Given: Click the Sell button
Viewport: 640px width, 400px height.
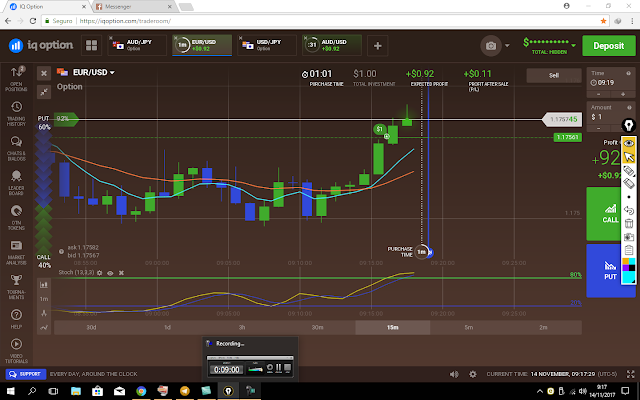Looking at the screenshot, I should click(553, 76).
